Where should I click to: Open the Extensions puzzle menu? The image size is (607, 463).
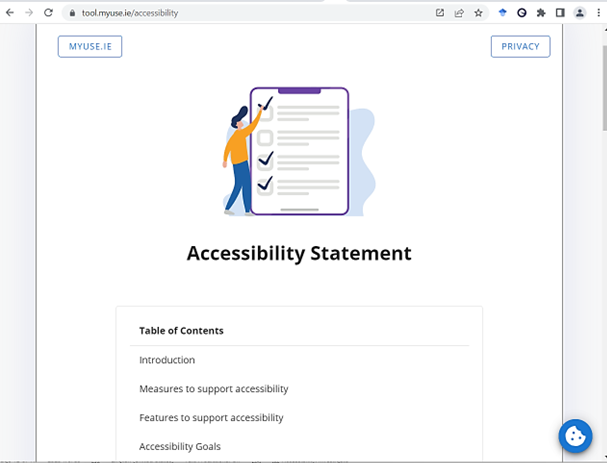pyautogui.click(x=541, y=13)
